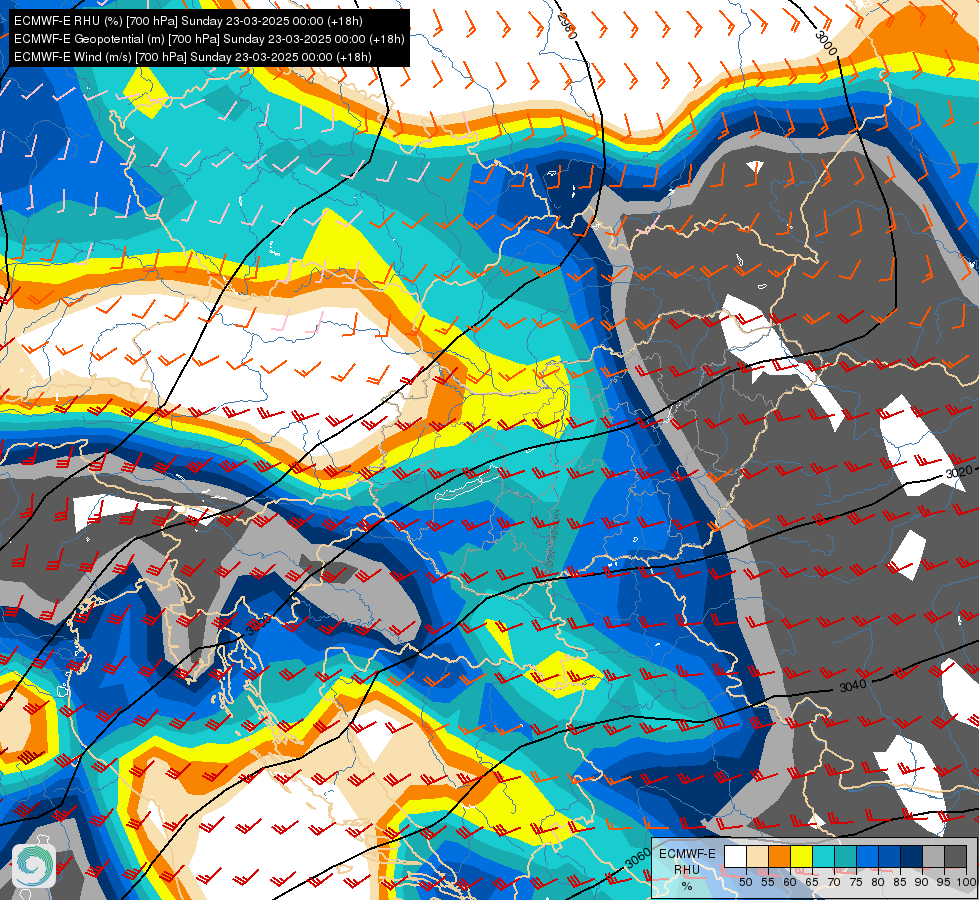
Task: Click the legend value 55
Action: [x=768, y=882]
